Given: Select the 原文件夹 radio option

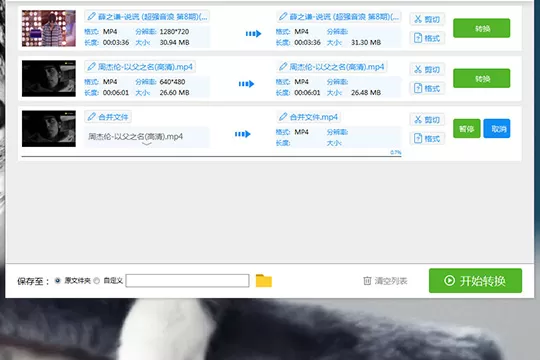Looking at the screenshot, I should (58, 281).
